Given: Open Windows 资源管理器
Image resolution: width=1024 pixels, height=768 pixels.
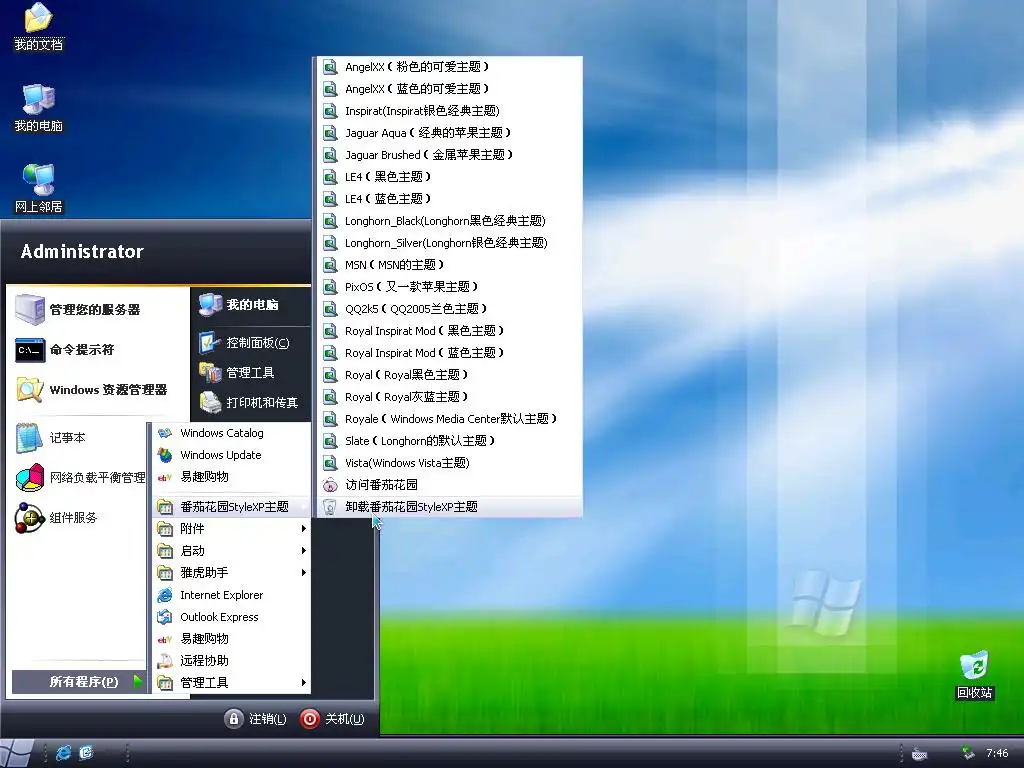Looking at the screenshot, I should [91, 390].
